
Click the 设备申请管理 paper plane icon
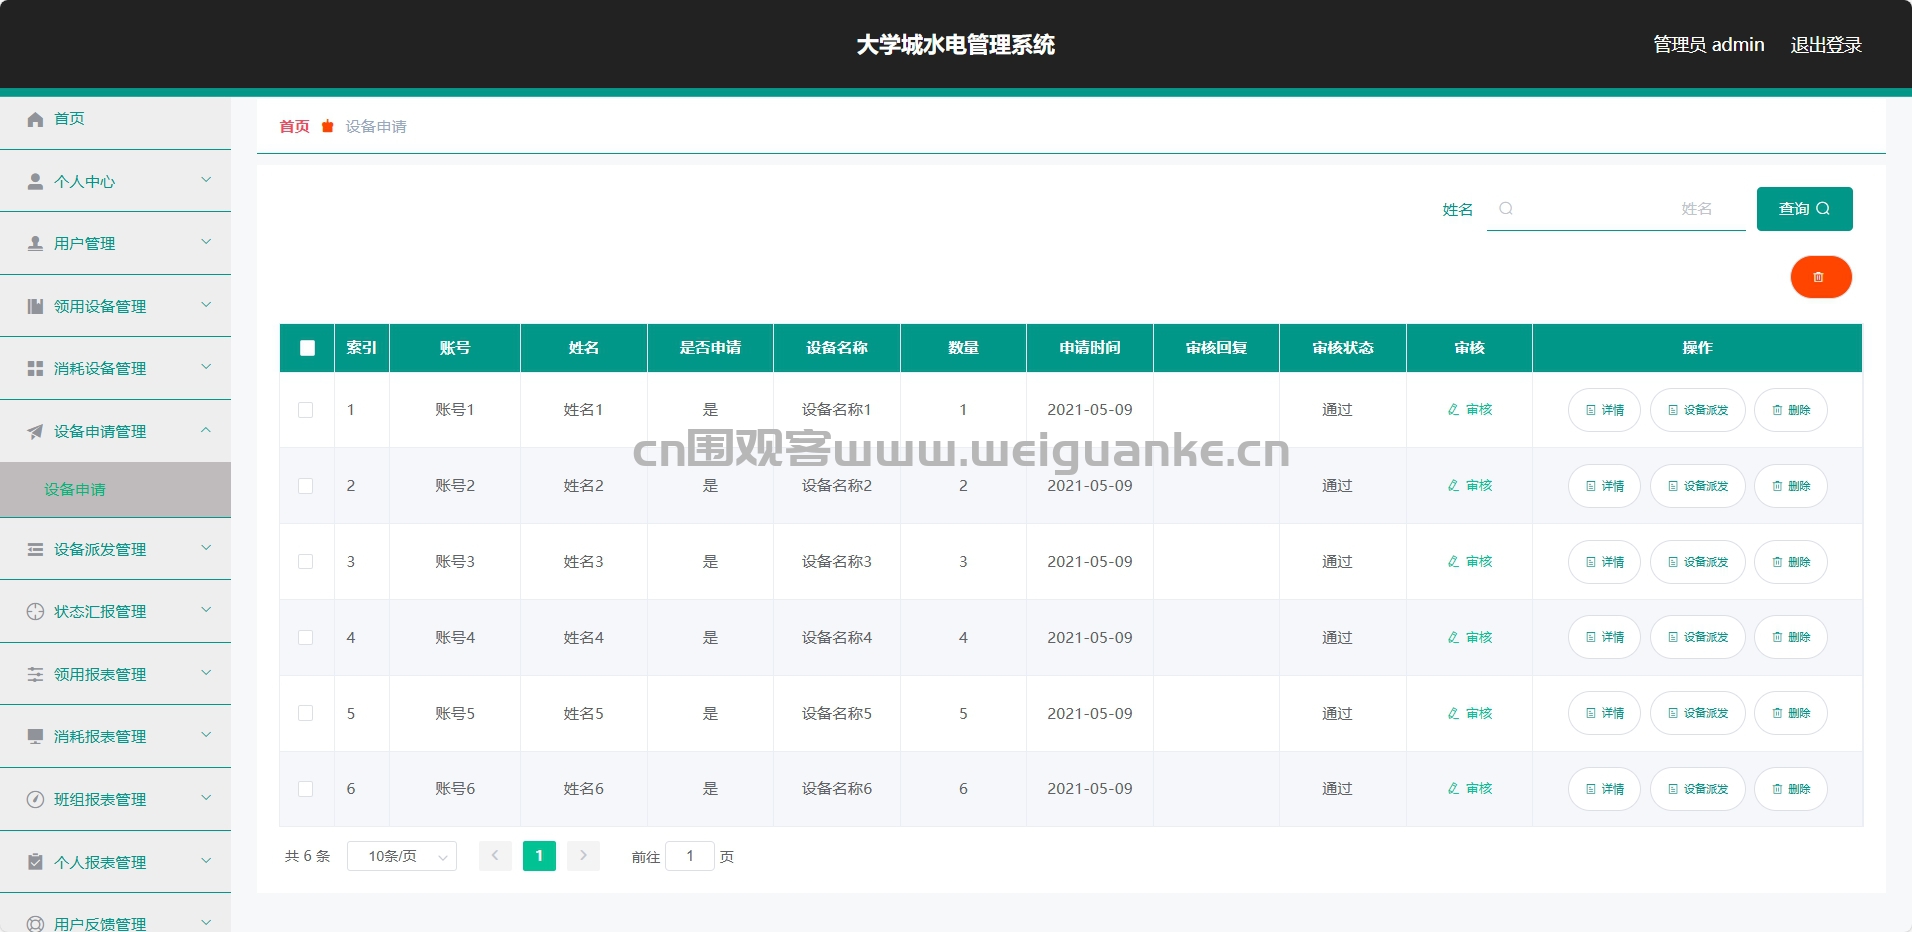click(x=35, y=431)
